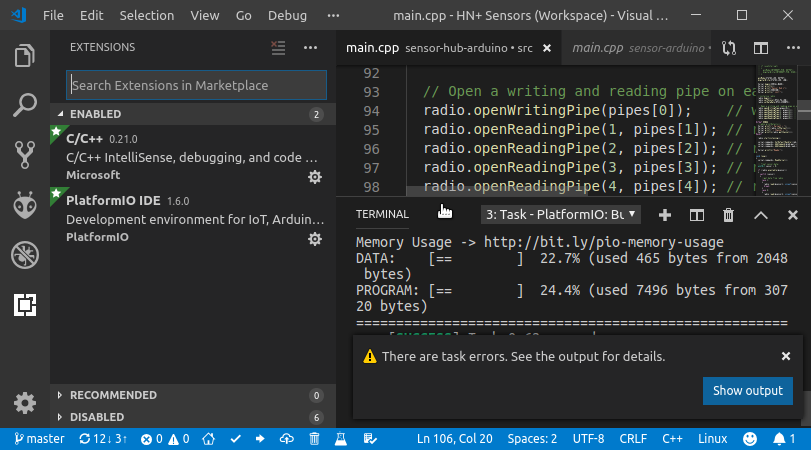This screenshot has width=811, height=450.
Task: Open the Manage gear in activity bar
Action: (24, 403)
